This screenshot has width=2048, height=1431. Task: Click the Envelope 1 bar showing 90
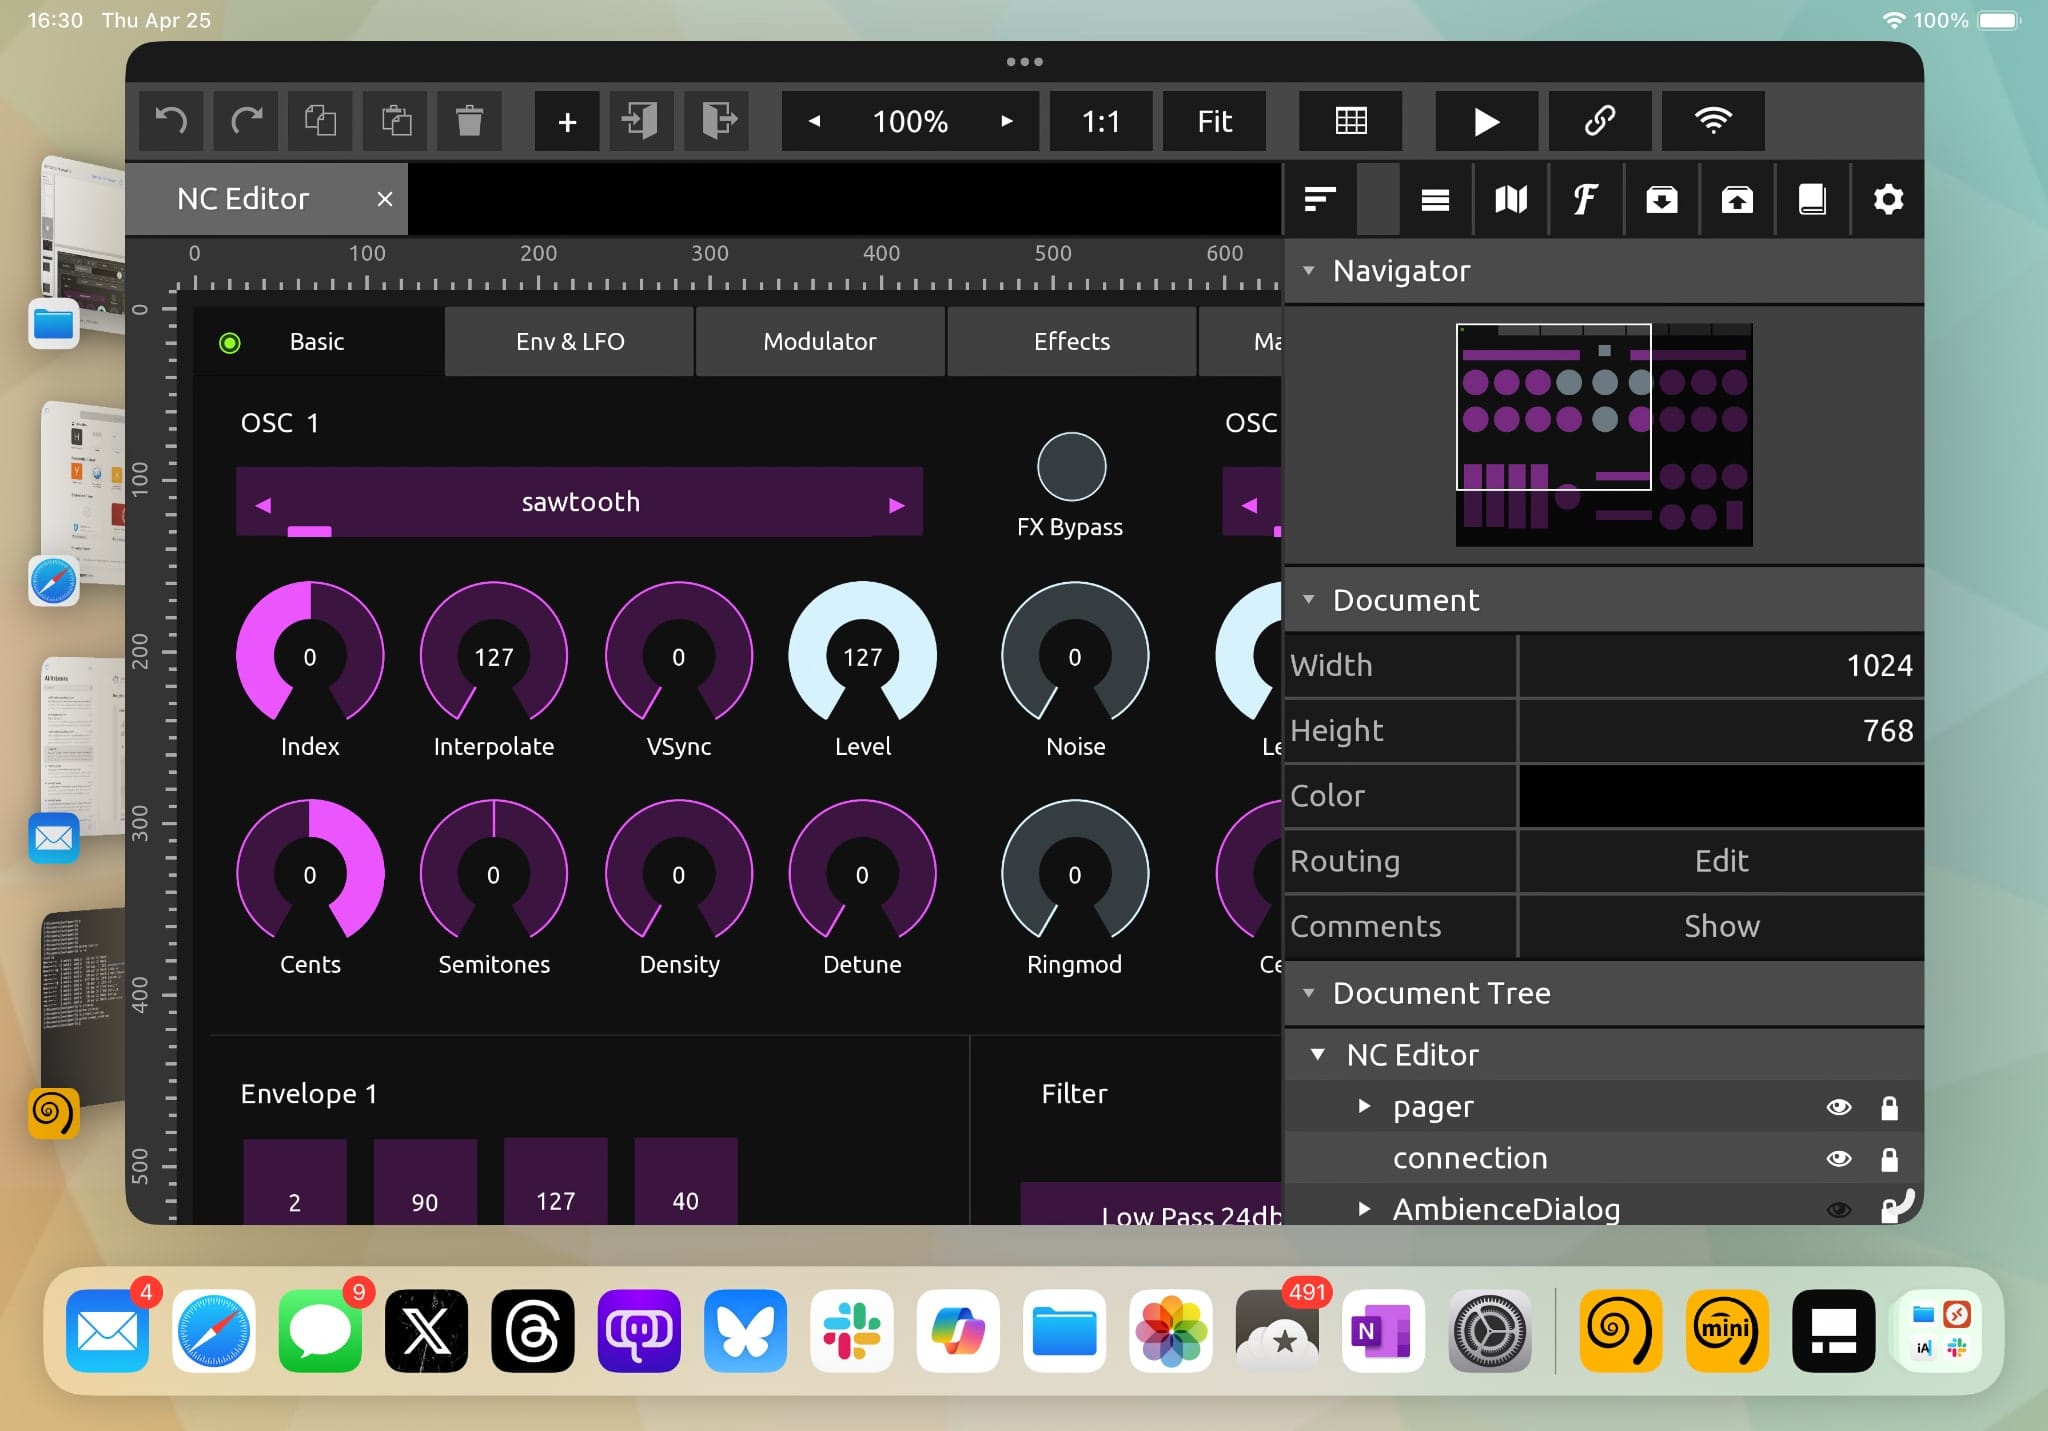coord(425,1181)
